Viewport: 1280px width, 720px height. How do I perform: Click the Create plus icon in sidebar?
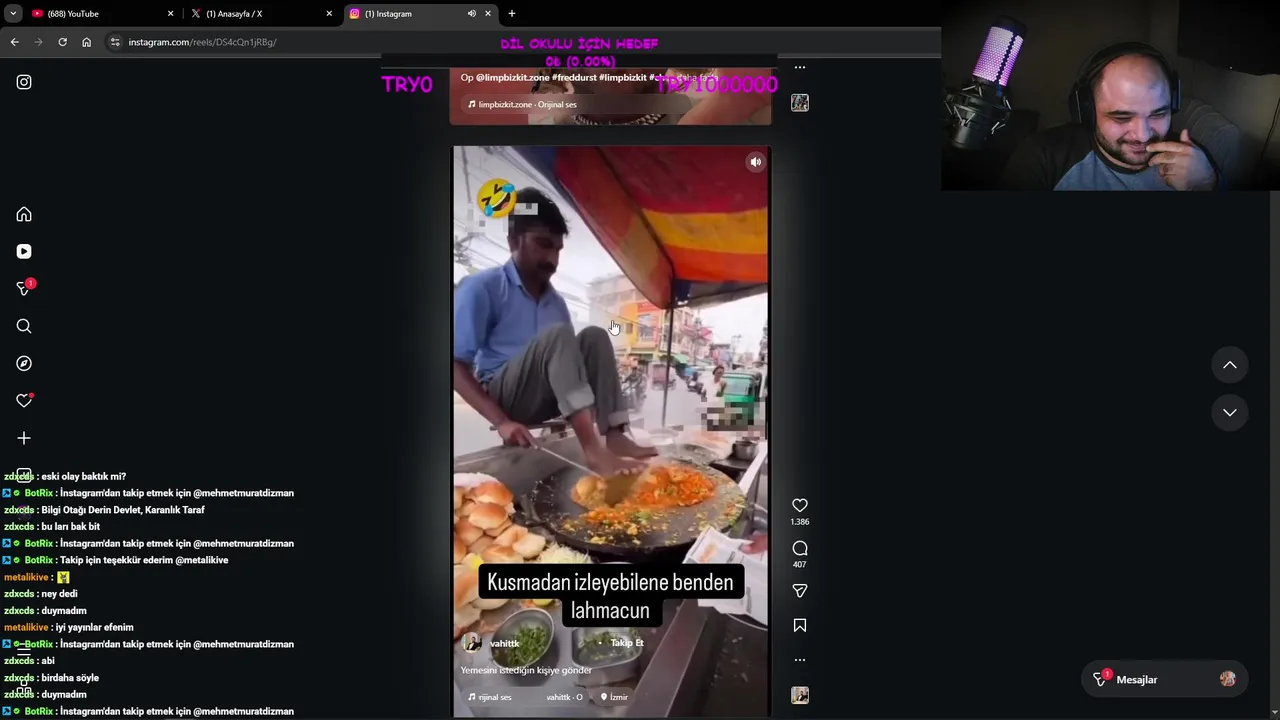click(24, 438)
